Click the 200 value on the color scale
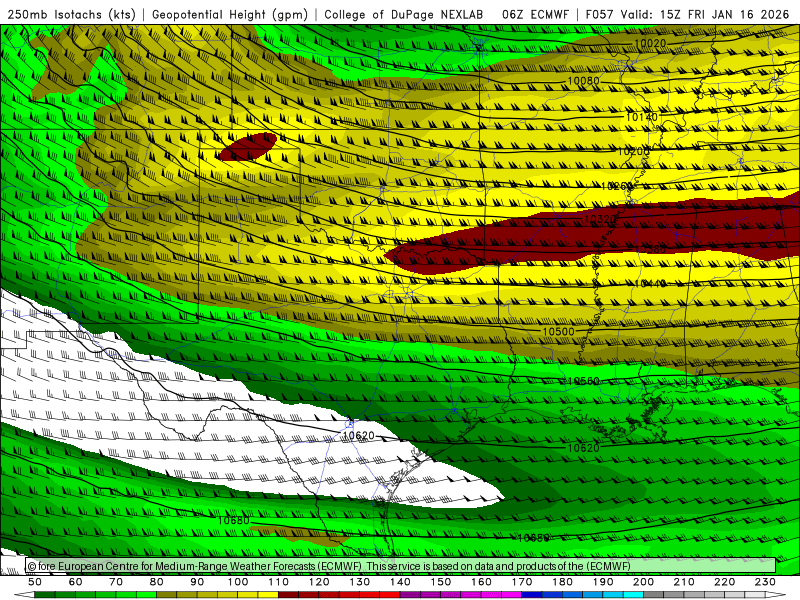 (643, 582)
